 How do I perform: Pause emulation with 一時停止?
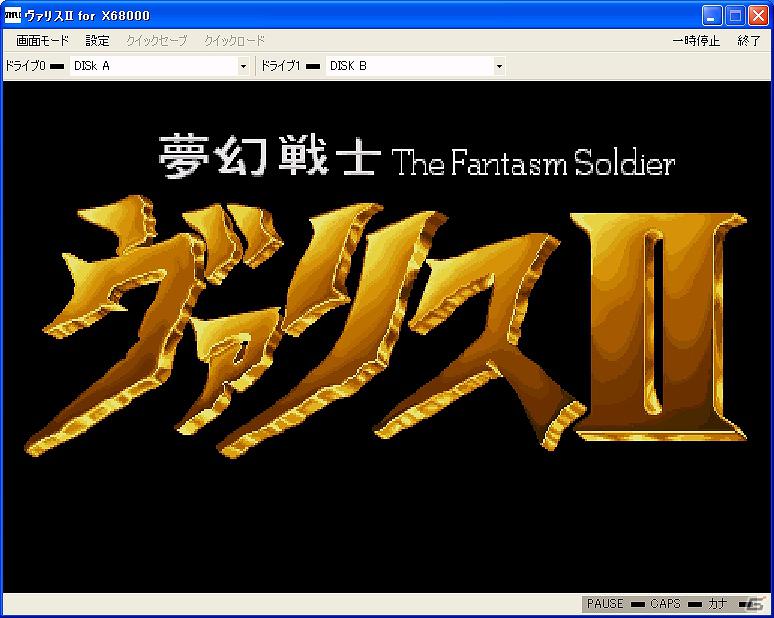(x=696, y=40)
